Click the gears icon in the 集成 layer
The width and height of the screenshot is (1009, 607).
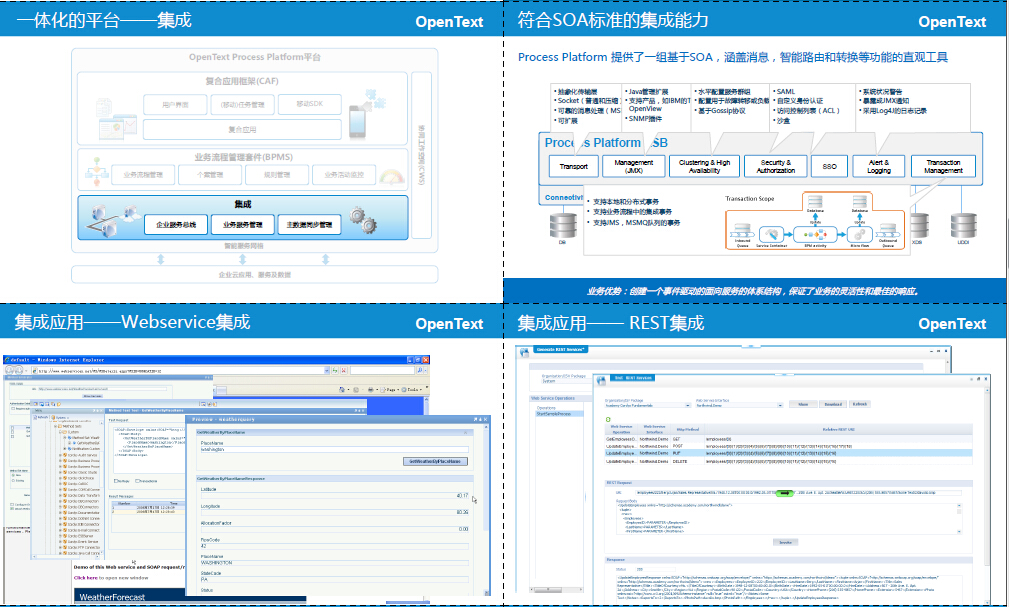(x=364, y=220)
